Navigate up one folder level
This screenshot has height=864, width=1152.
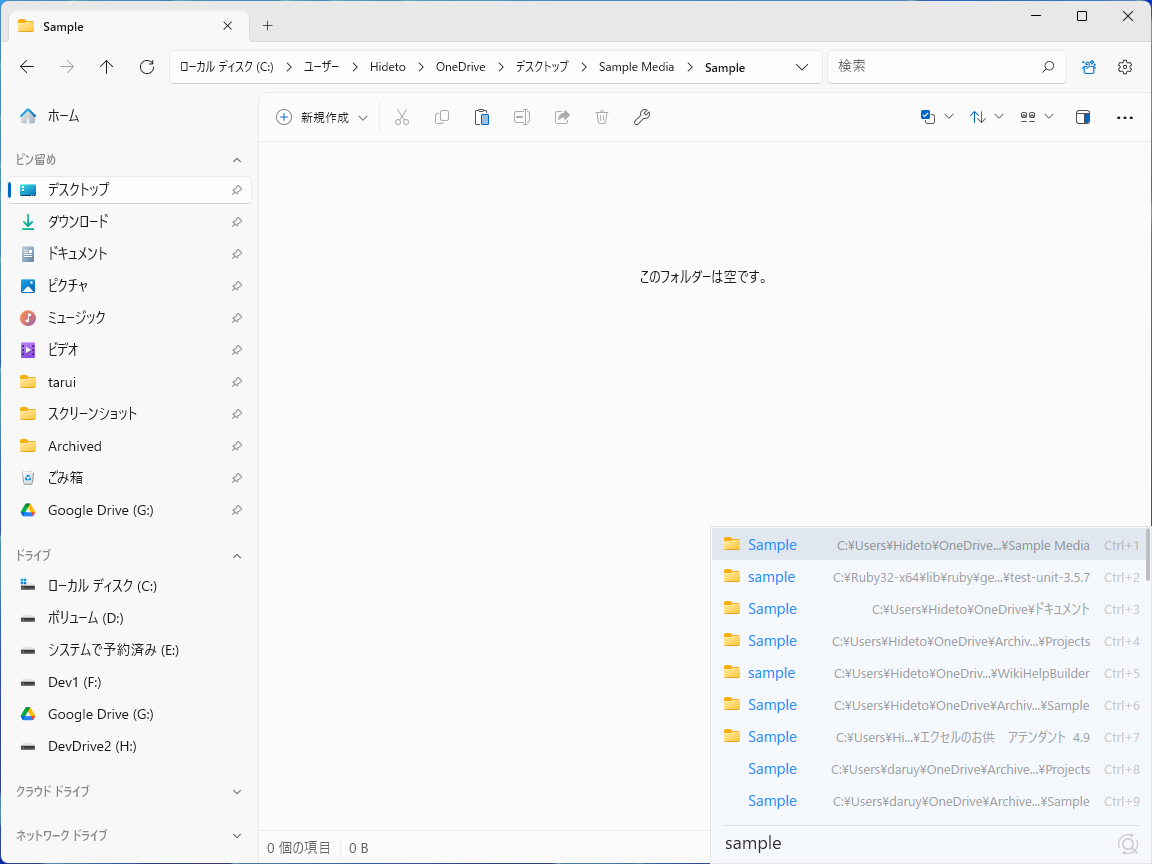point(107,67)
